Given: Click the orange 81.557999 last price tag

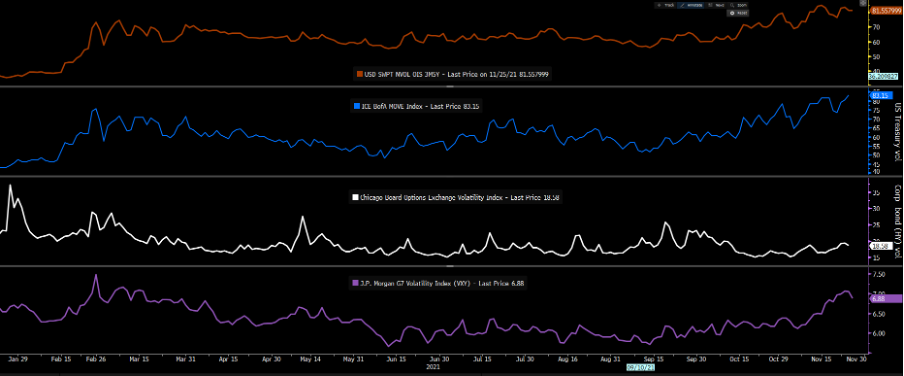Looking at the screenshot, I should pyautogui.click(x=886, y=10).
